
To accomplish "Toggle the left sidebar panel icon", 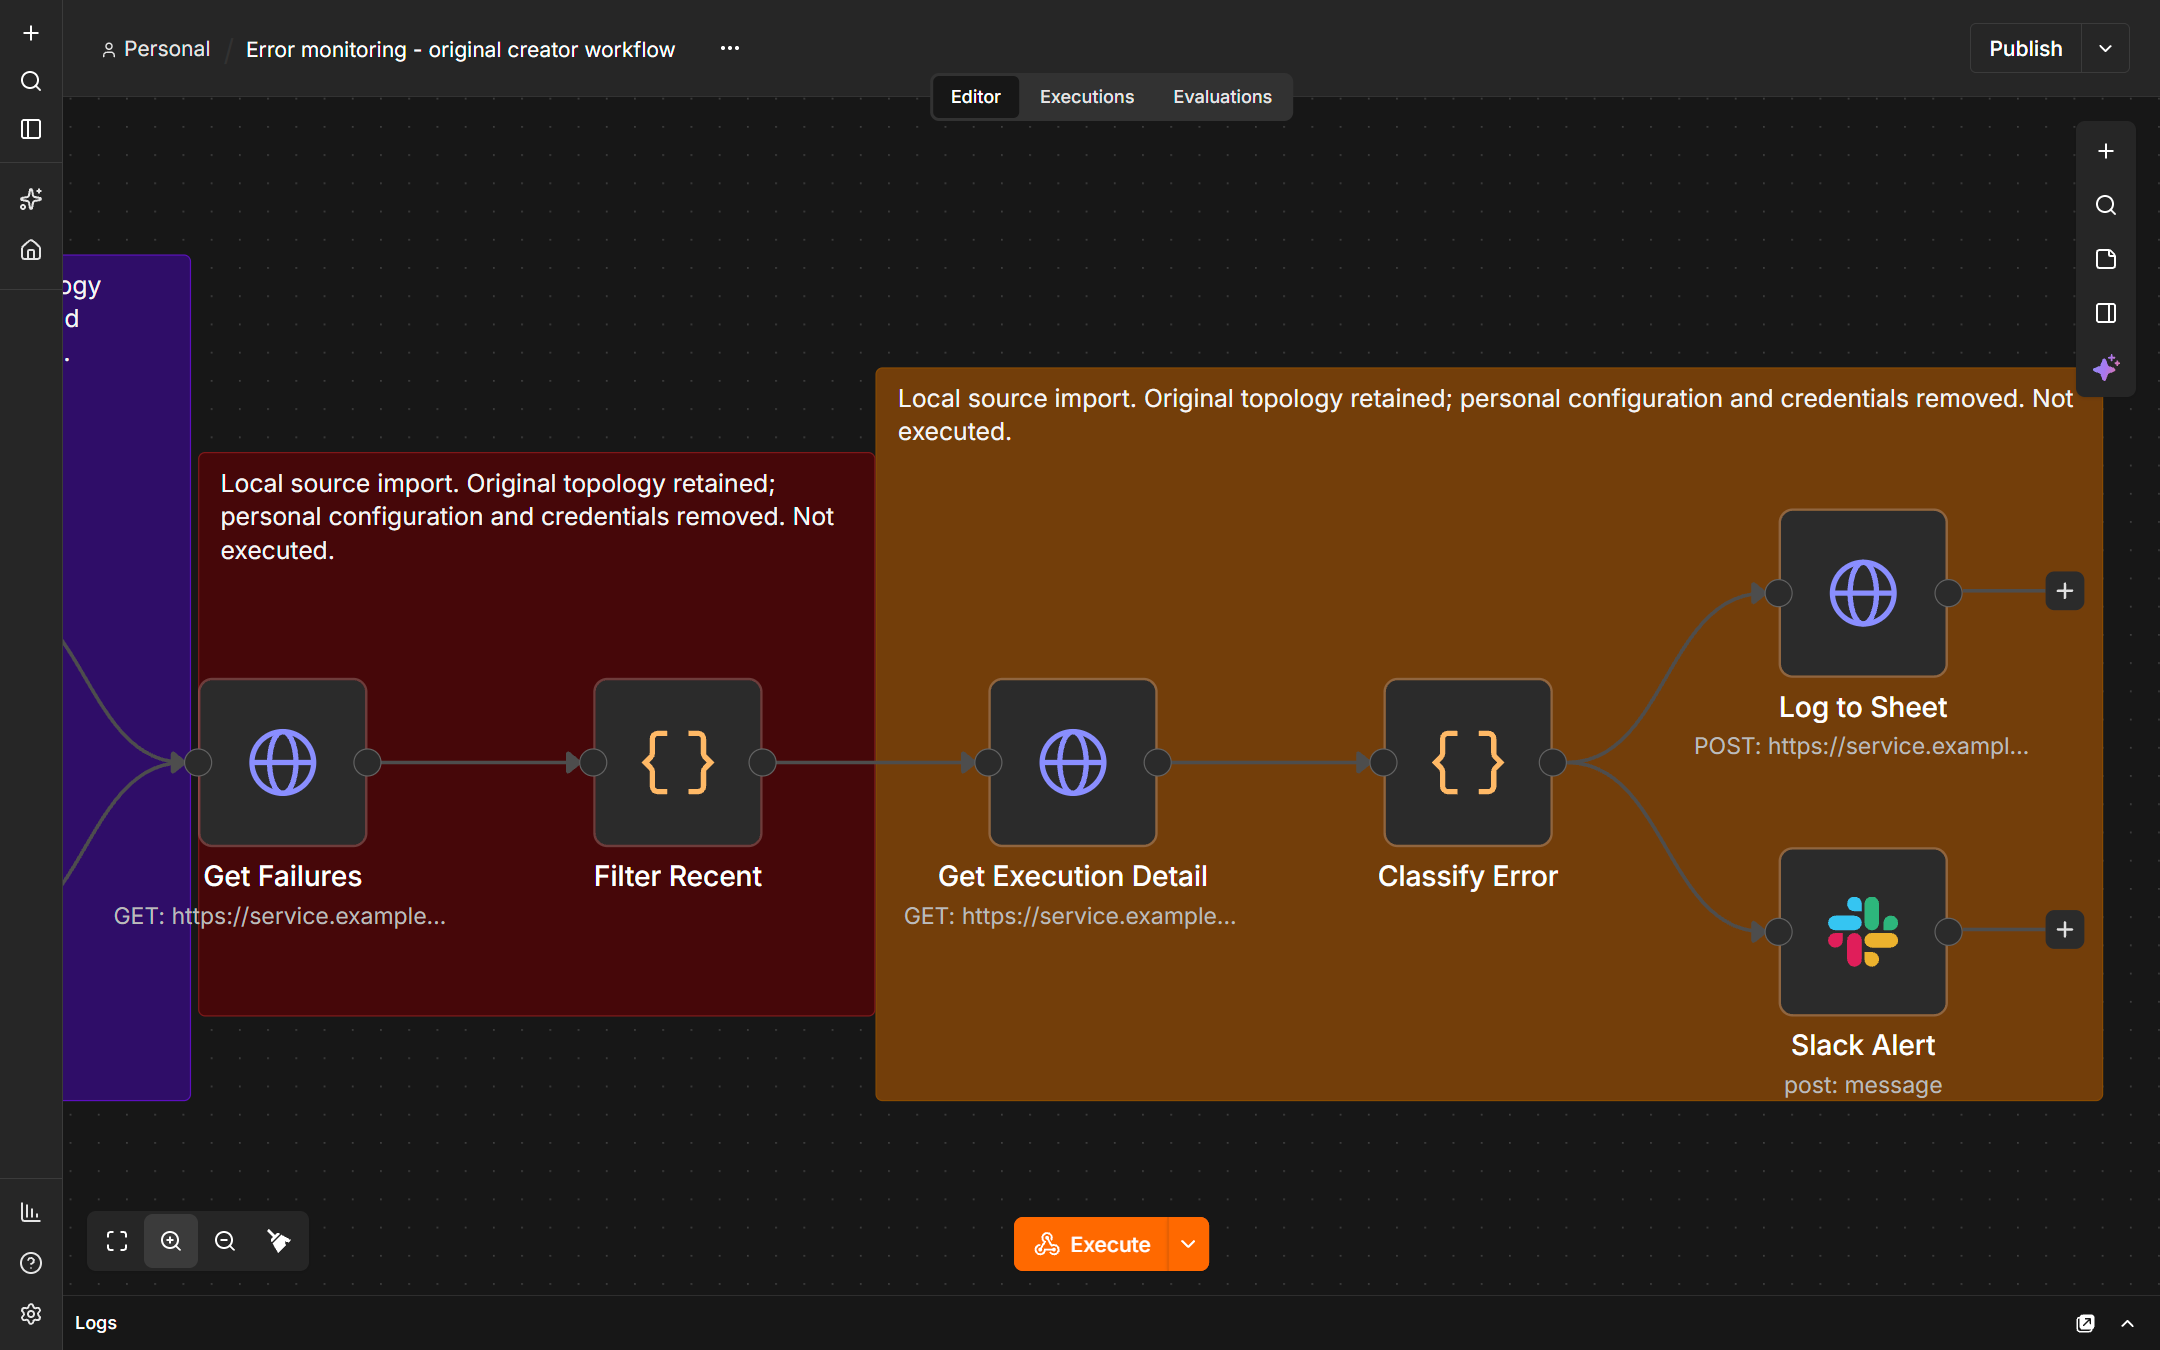I will click(31, 129).
